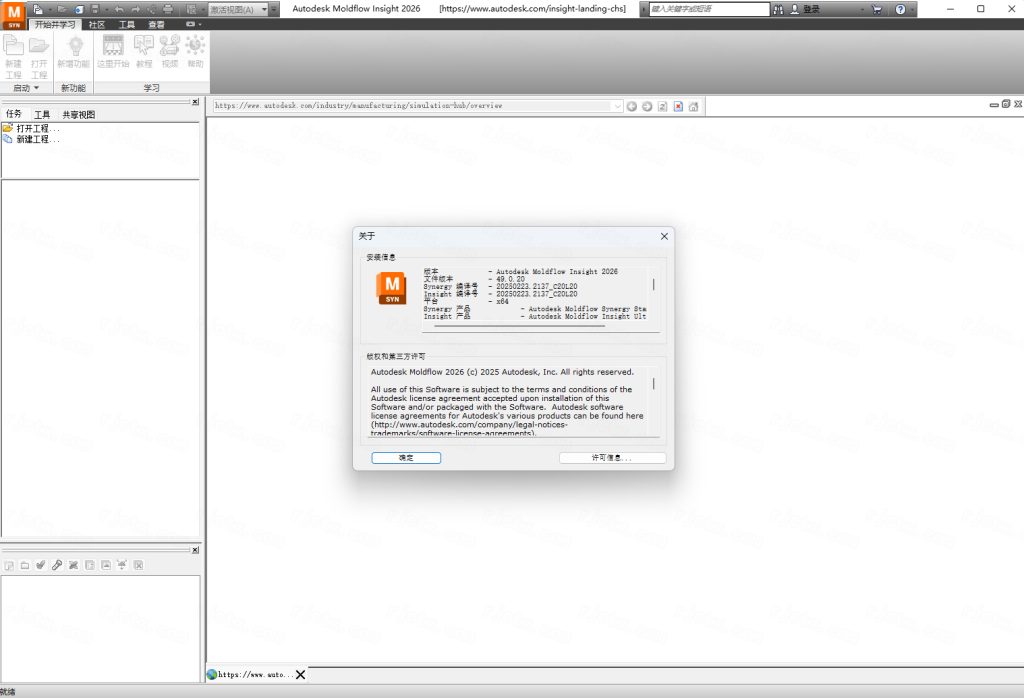Viewport: 1024px width, 698px height.
Task: Click the browser Forward navigation arrow
Action: pyautogui.click(x=647, y=106)
